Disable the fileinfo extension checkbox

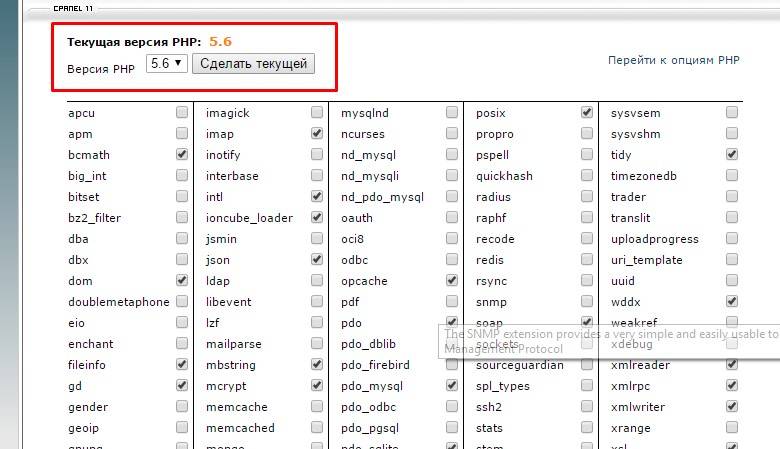pyautogui.click(x=182, y=364)
